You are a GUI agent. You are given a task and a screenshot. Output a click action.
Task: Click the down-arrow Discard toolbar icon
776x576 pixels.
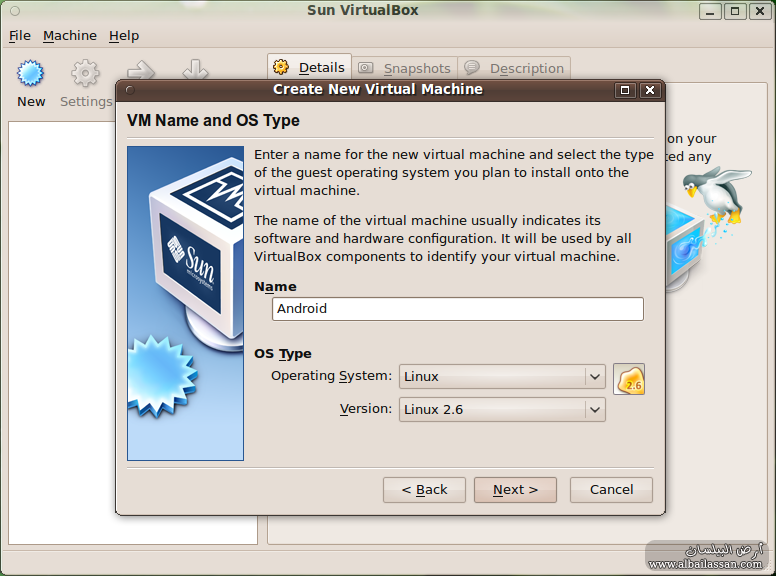click(195, 70)
